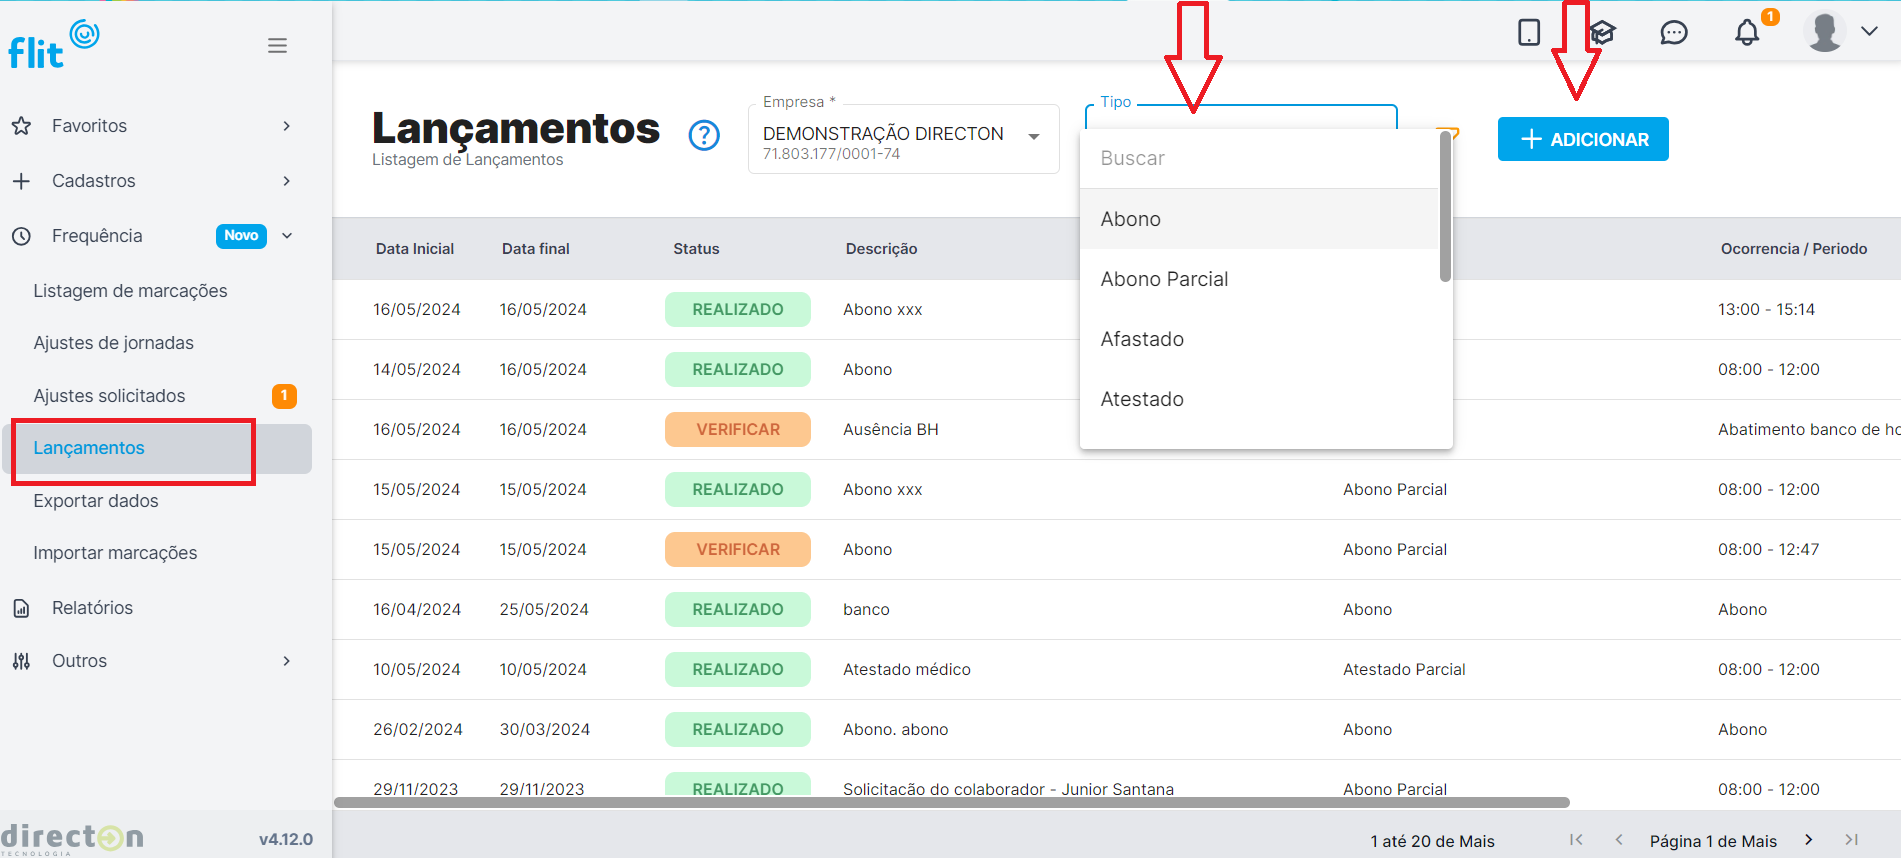Open the tablet device icon in header
This screenshot has width=1901, height=858.
(1529, 32)
